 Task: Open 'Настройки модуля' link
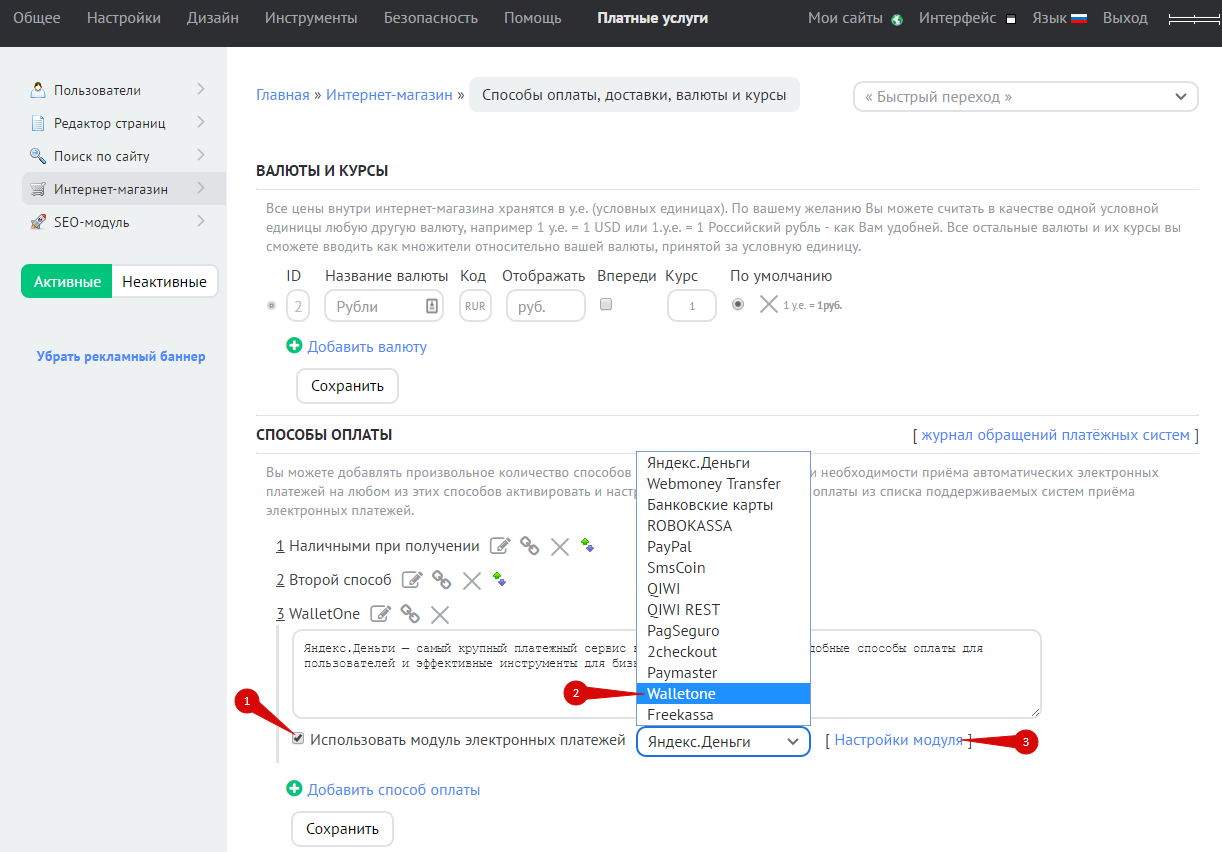coord(898,740)
